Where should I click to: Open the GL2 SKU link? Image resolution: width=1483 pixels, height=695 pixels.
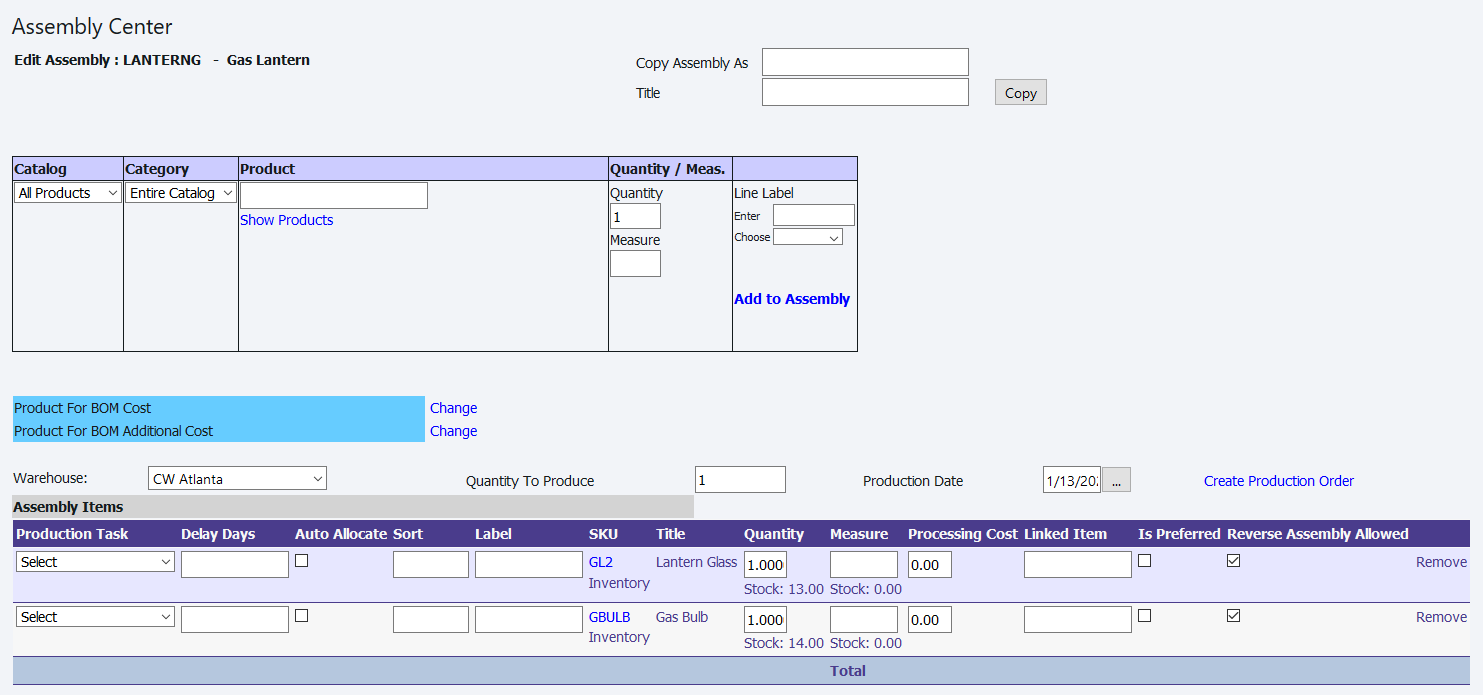600,562
